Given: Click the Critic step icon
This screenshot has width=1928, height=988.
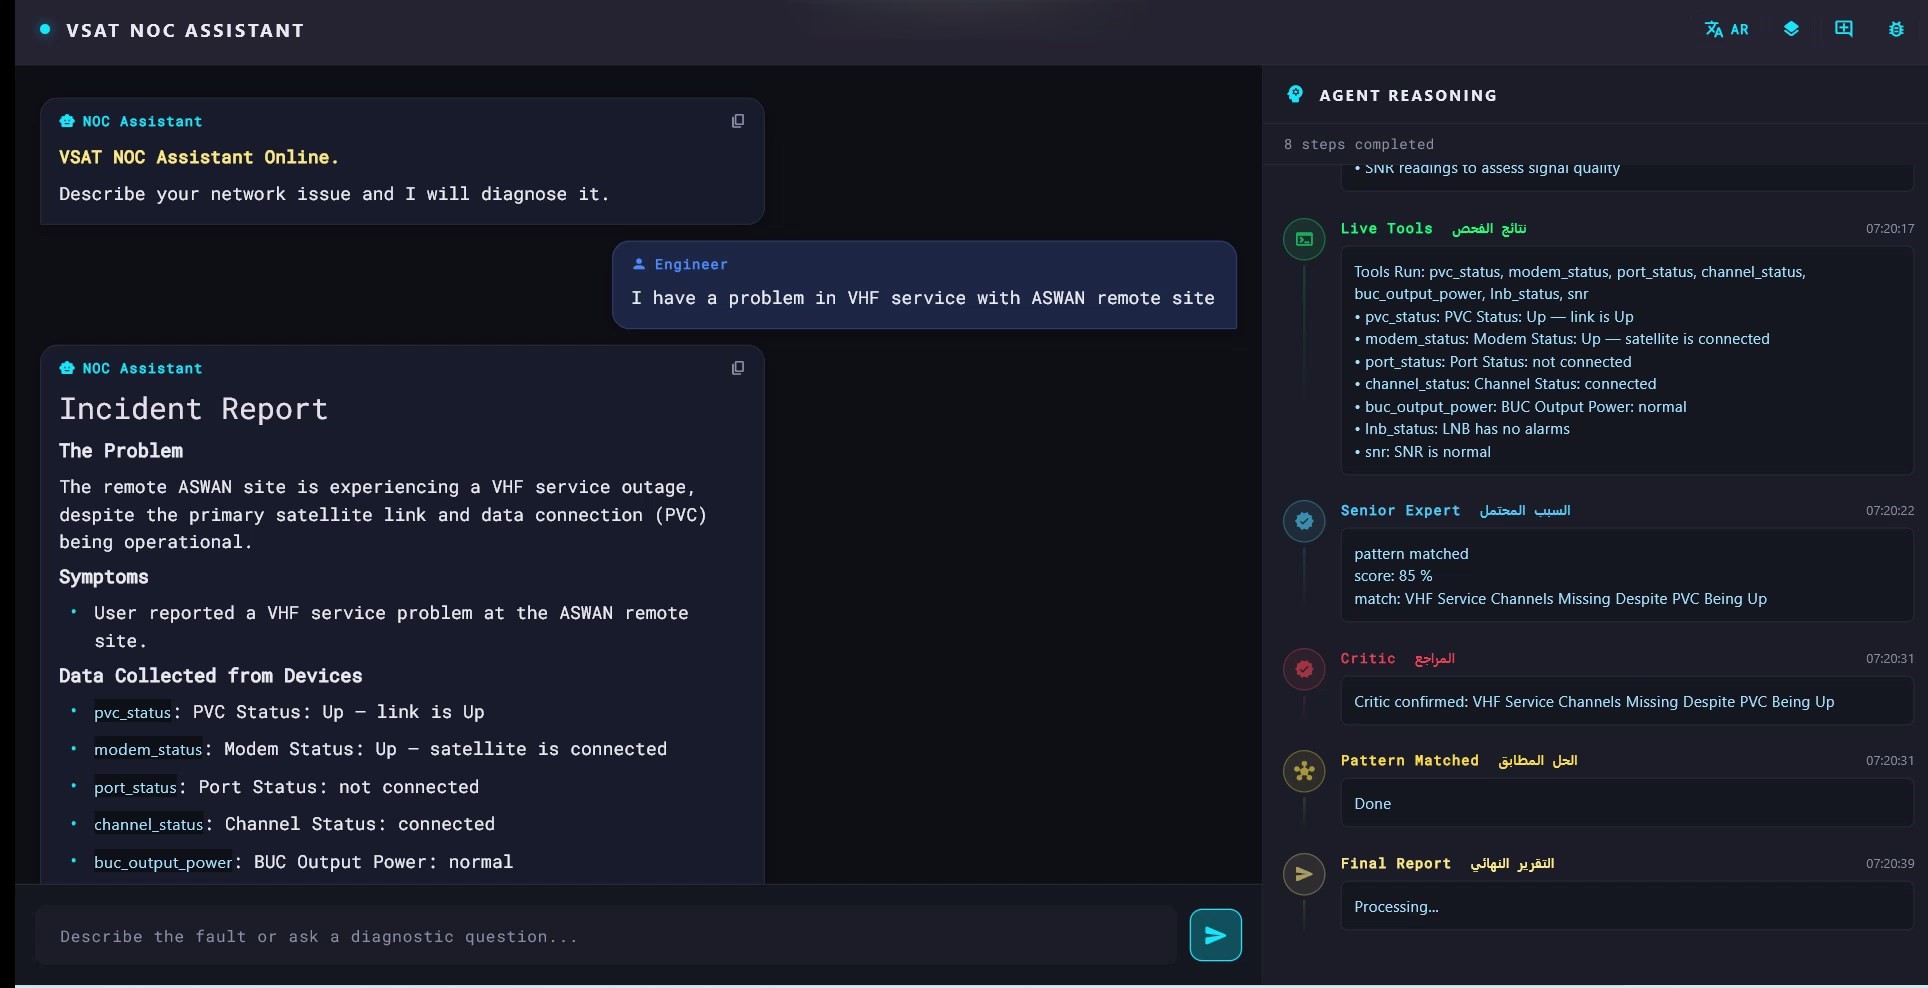Looking at the screenshot, I should point(1304,669).
